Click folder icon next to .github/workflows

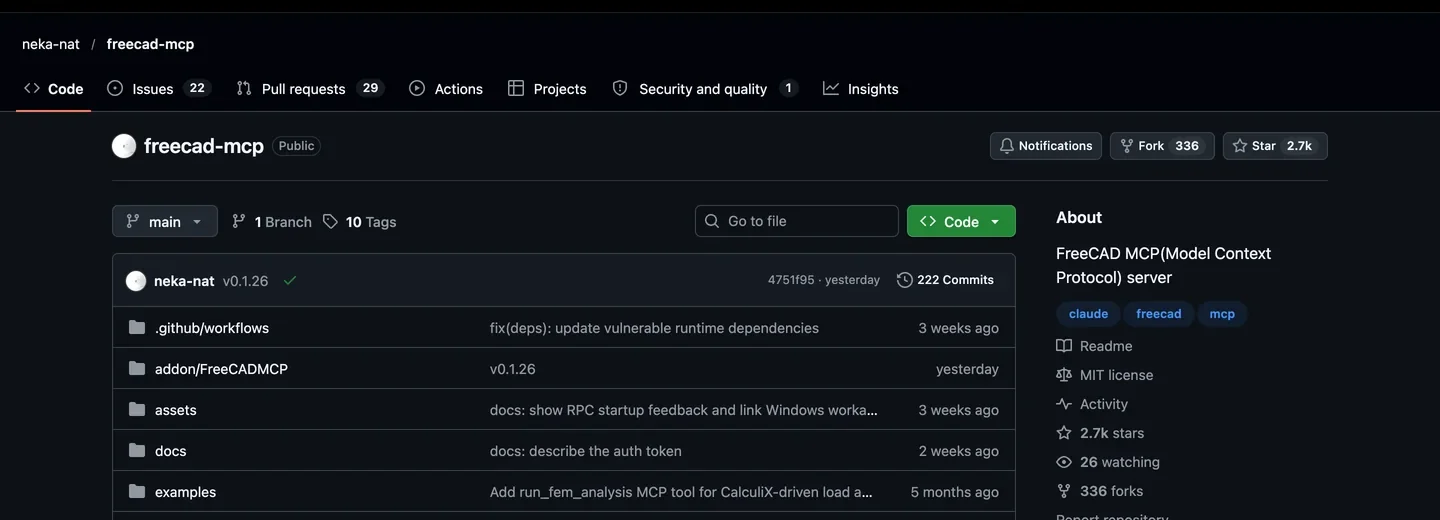tap(137, 328)
